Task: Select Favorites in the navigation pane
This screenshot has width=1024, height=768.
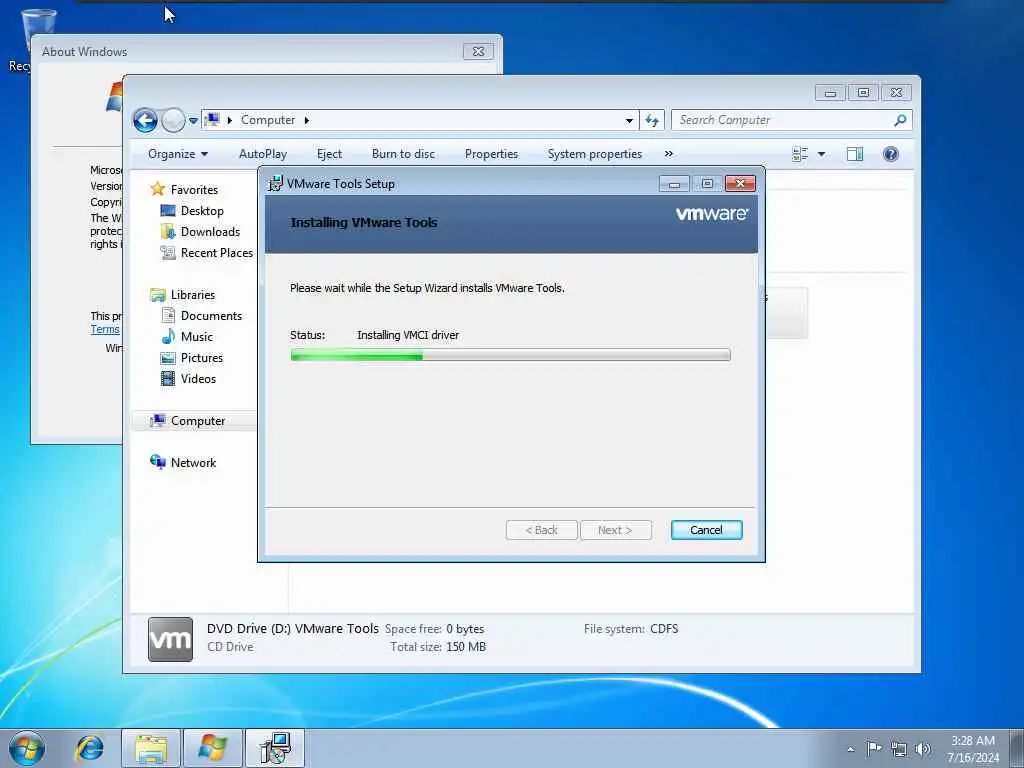Action: [194, 189]
